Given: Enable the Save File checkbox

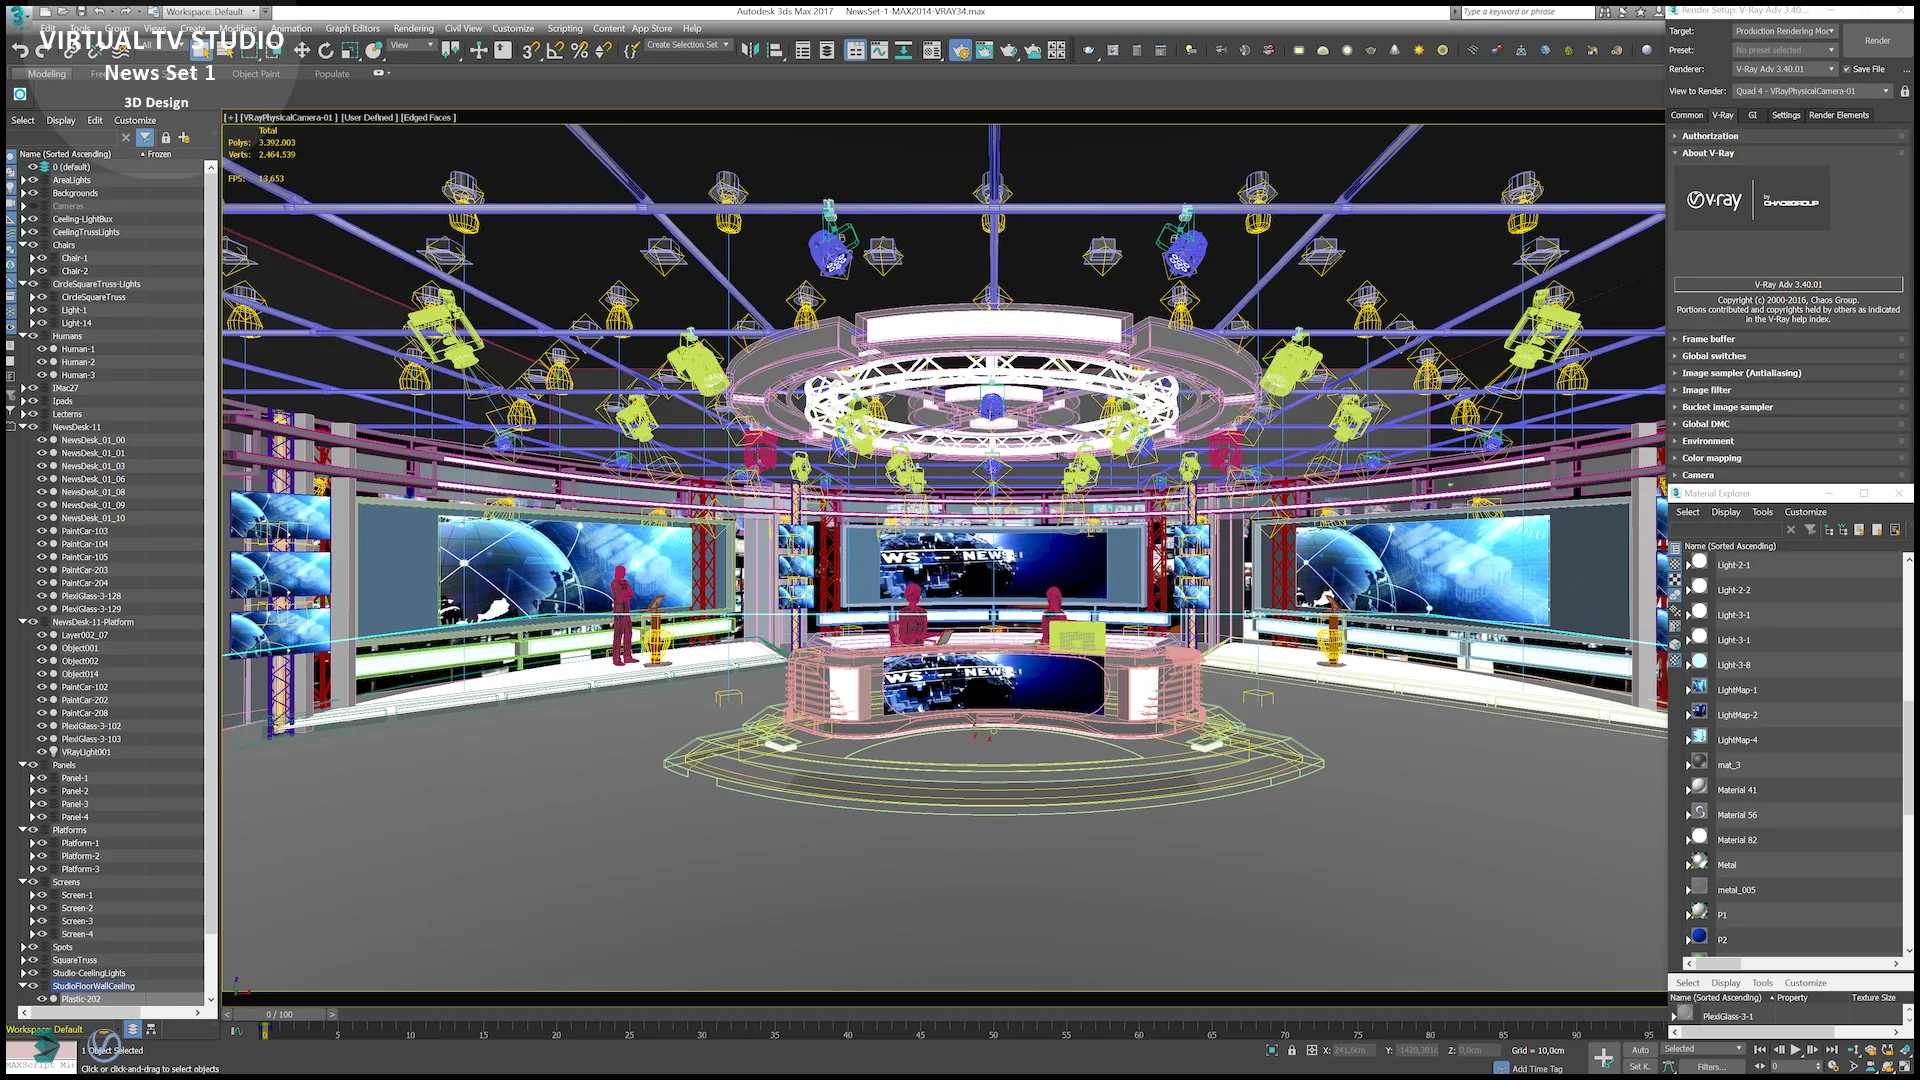Looking at the screenshot, I should 1846,69.
